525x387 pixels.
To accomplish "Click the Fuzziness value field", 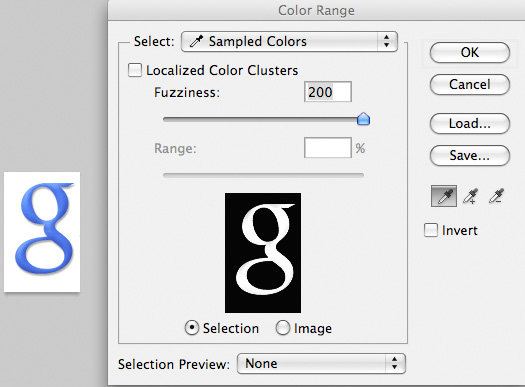I will click(328, 92).
